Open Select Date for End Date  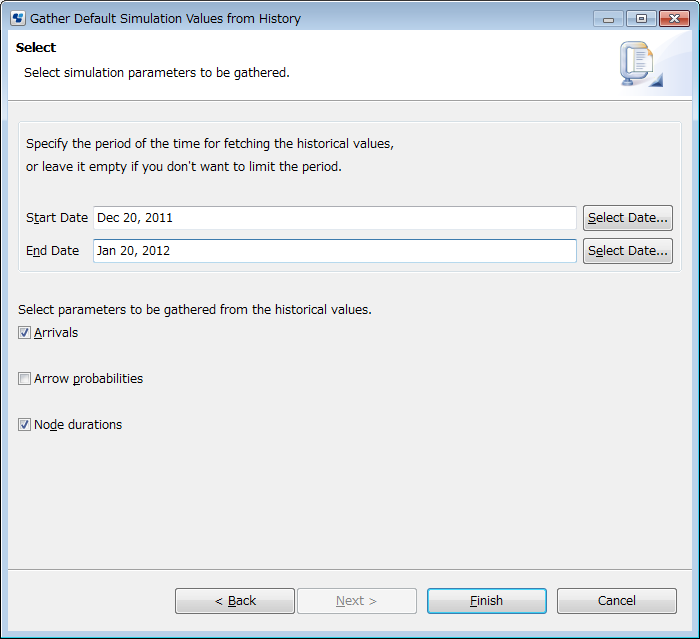click(x=627, y=251)
